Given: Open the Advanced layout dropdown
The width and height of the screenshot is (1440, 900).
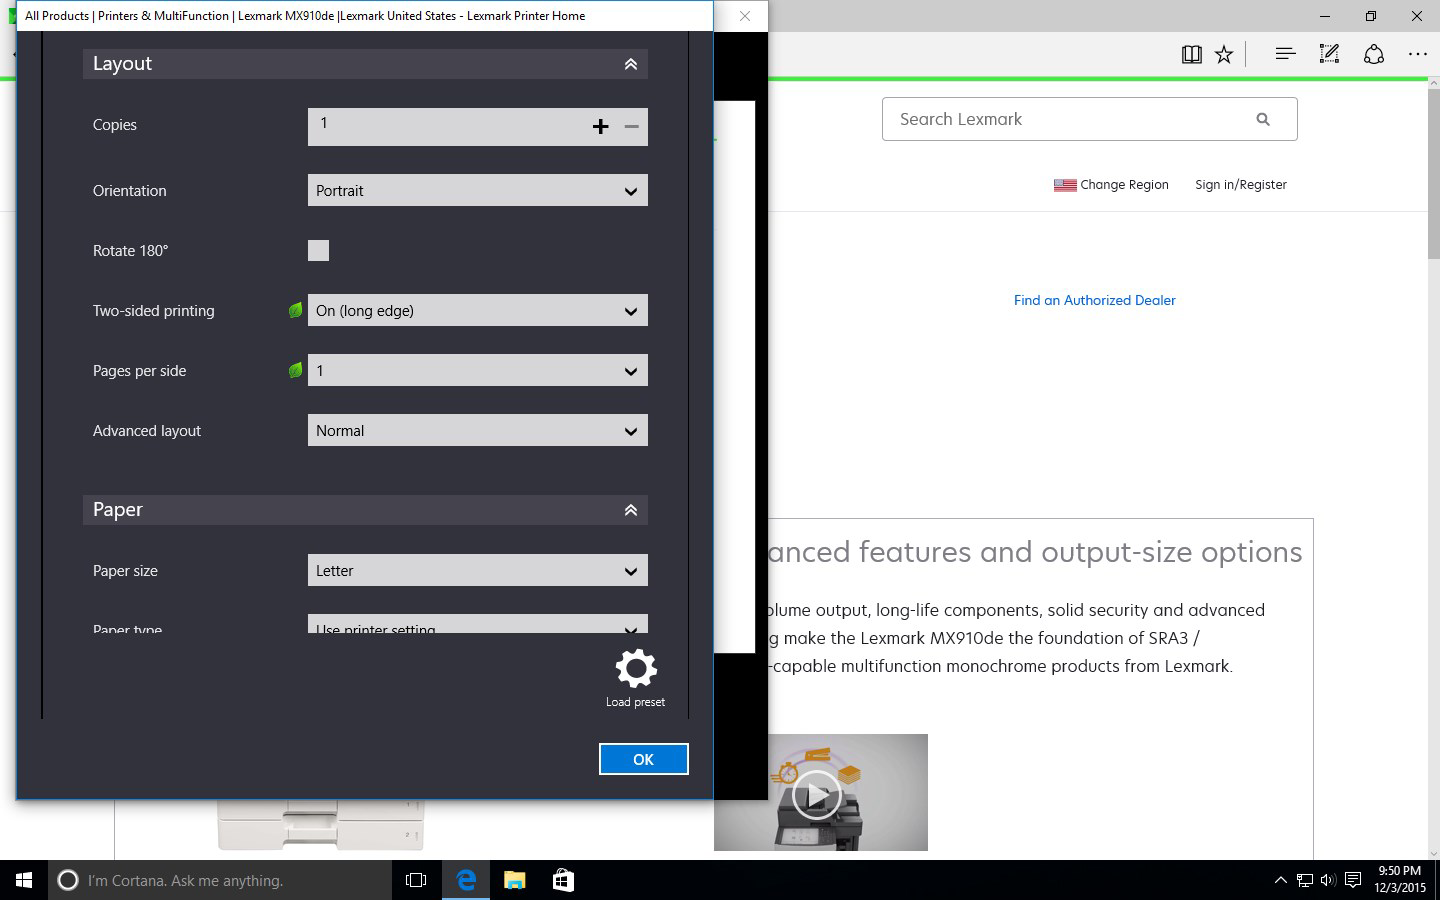Looking at the screenshot, I should tap(477, 430).
